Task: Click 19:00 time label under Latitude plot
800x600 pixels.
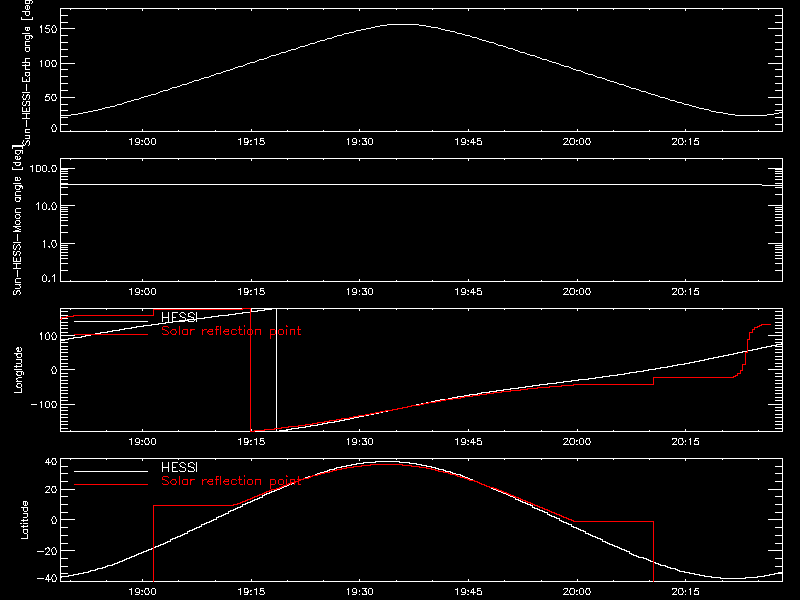Action: click(142, 592)
